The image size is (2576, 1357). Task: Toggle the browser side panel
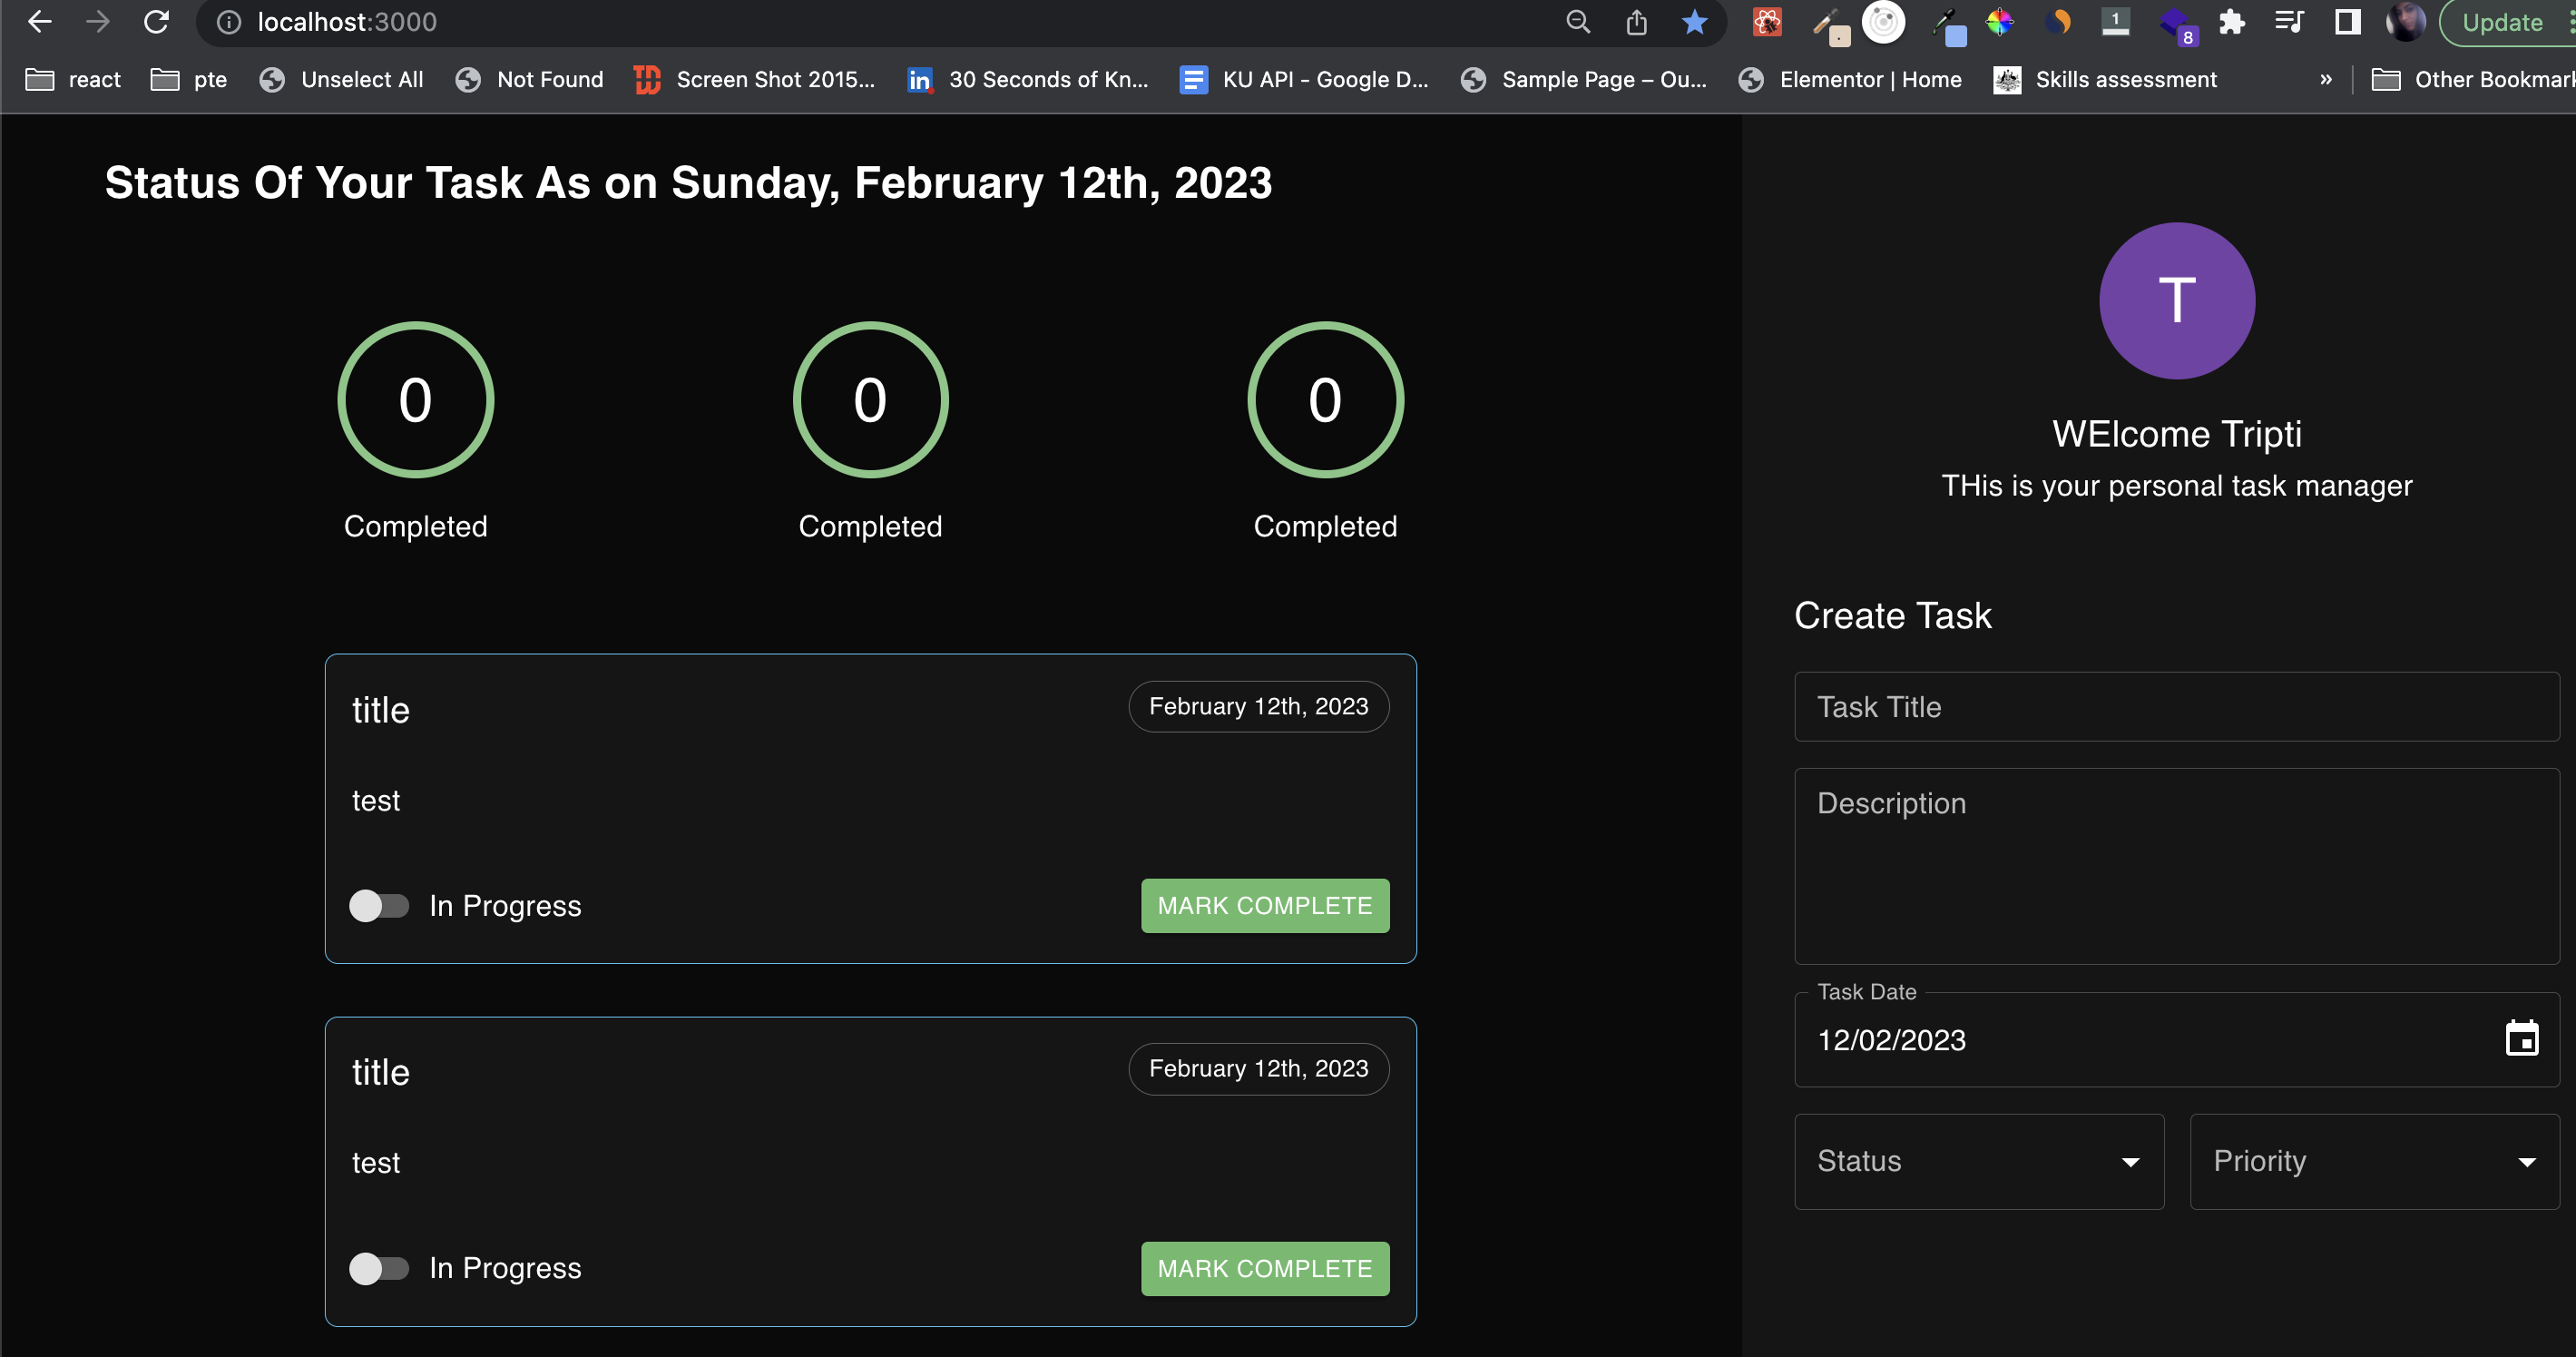pos(2347,22)
